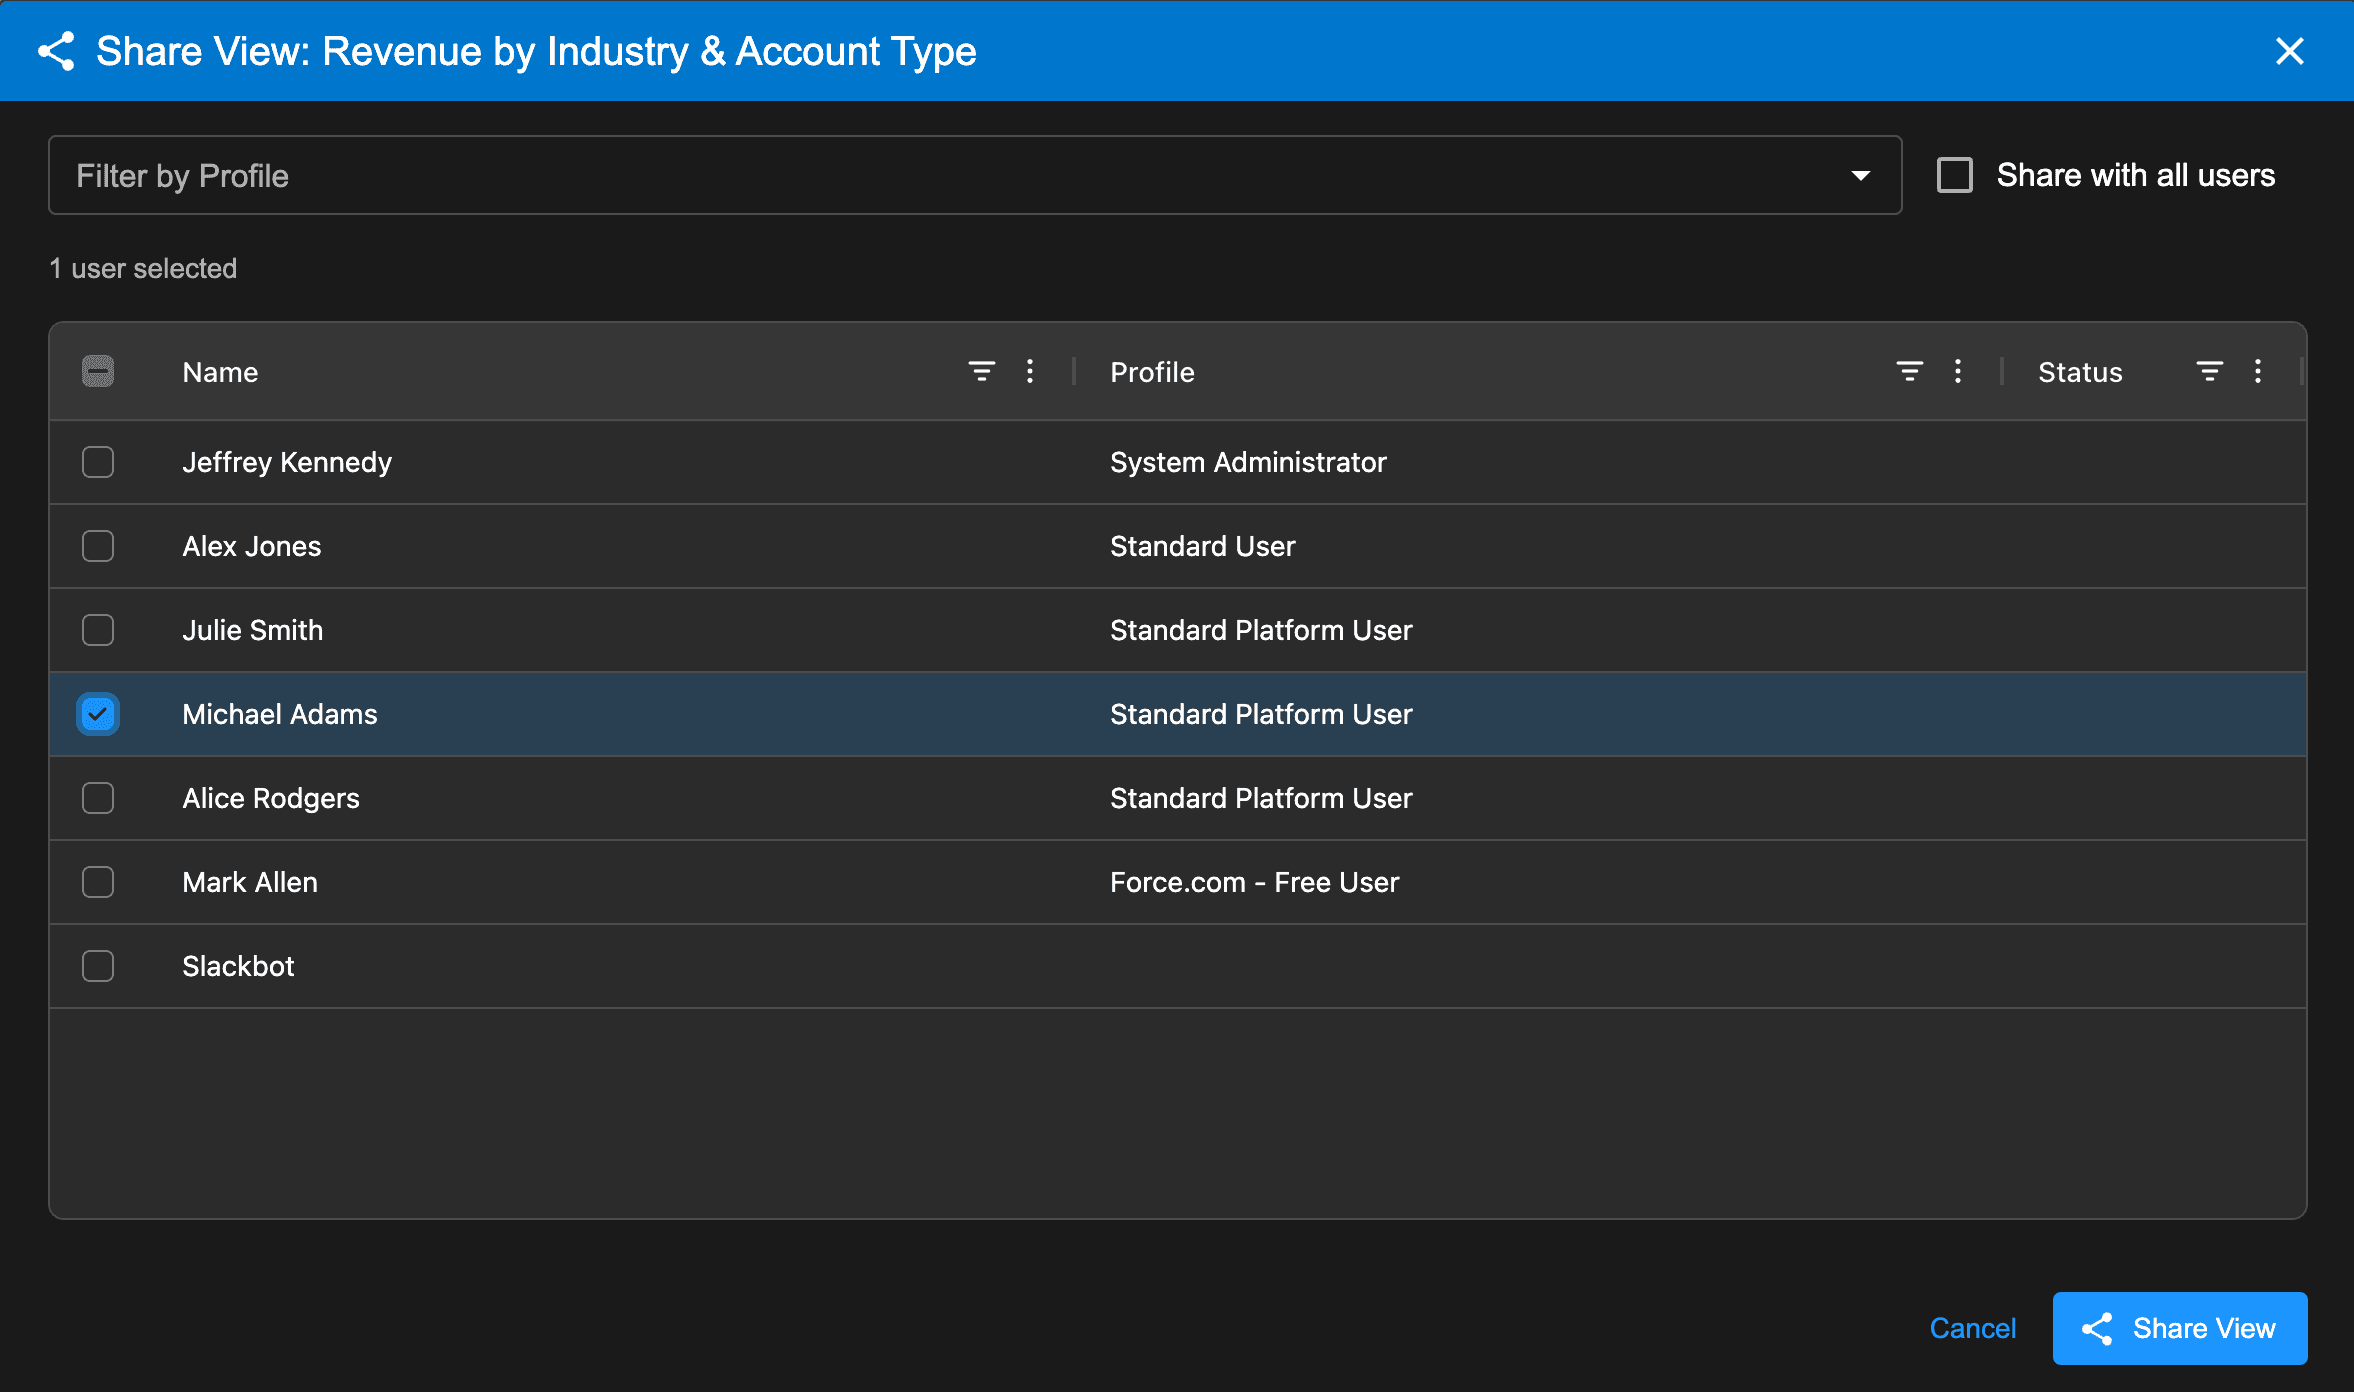Image resolution: width=2354 pixels, height=1392 pixels.
Task: Uncheck Michael Adams row checkbox
Action: (x=98, y=714)
